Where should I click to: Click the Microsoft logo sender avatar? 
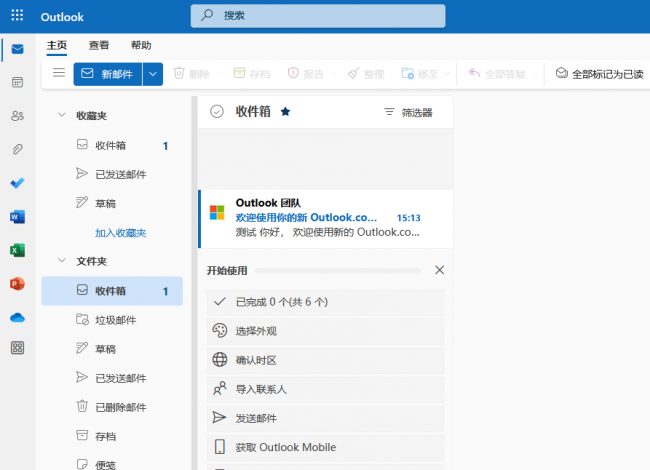point(217,212)
